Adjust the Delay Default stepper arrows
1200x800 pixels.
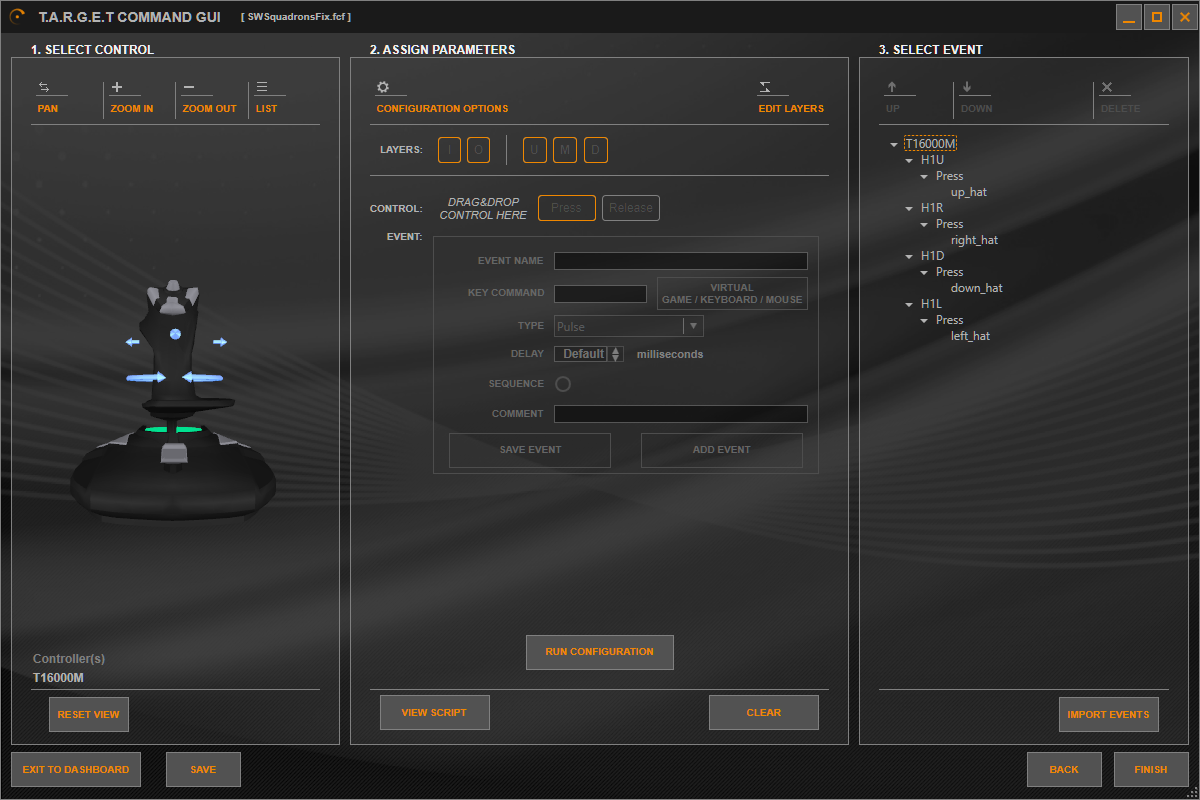tap(616, 354)
